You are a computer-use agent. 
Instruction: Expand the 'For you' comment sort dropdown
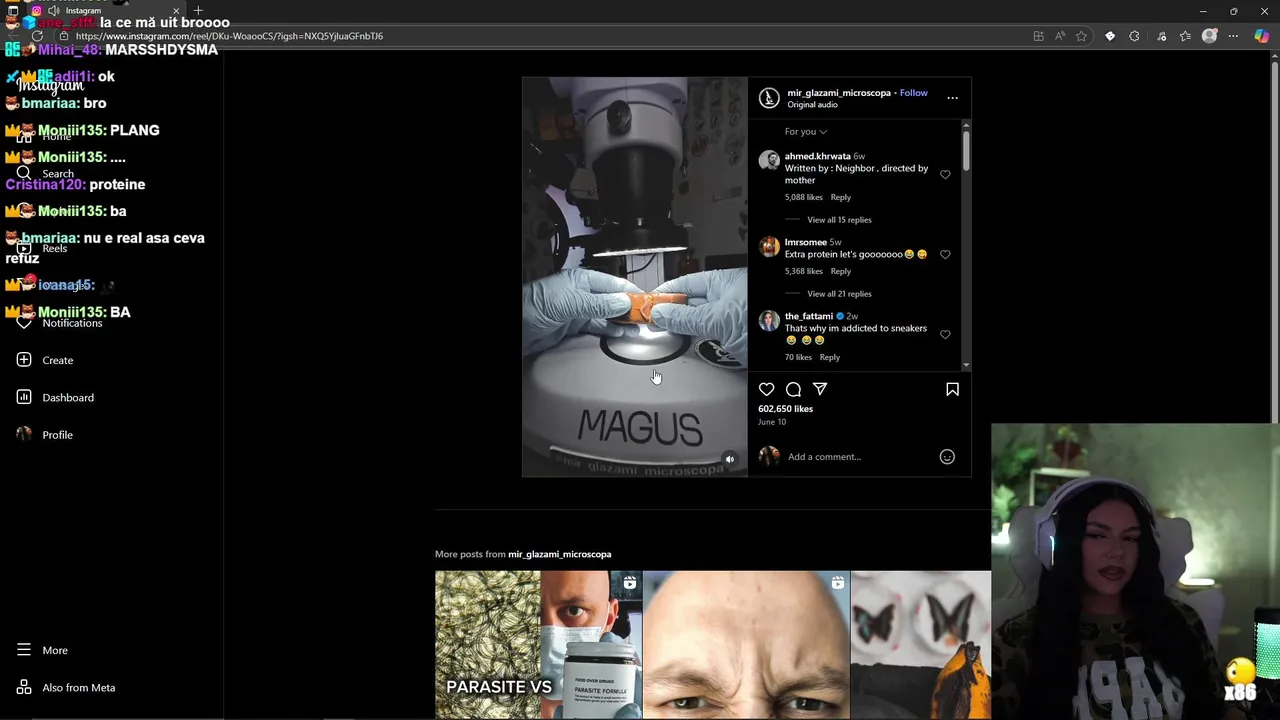tap(806, 132)
